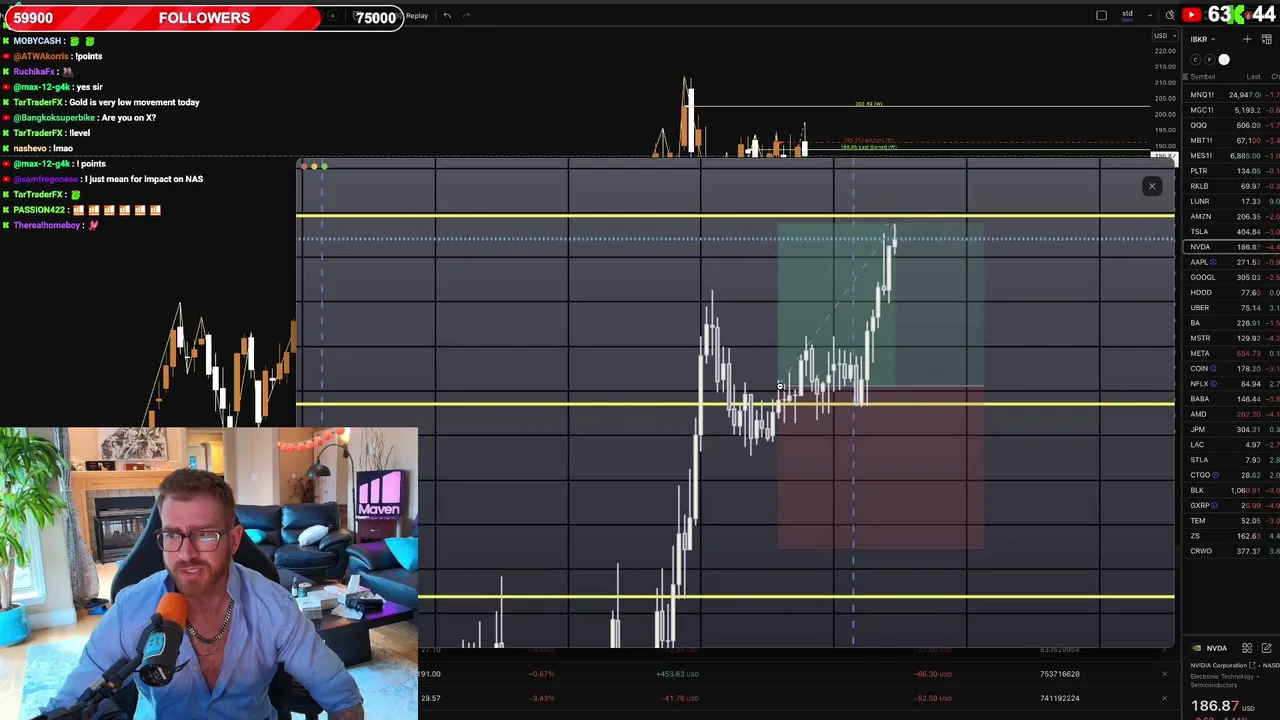Click the YouTube icon in the top right overlay
Viewport: 1280px width, 720px height.
(x=1191, y=15)
